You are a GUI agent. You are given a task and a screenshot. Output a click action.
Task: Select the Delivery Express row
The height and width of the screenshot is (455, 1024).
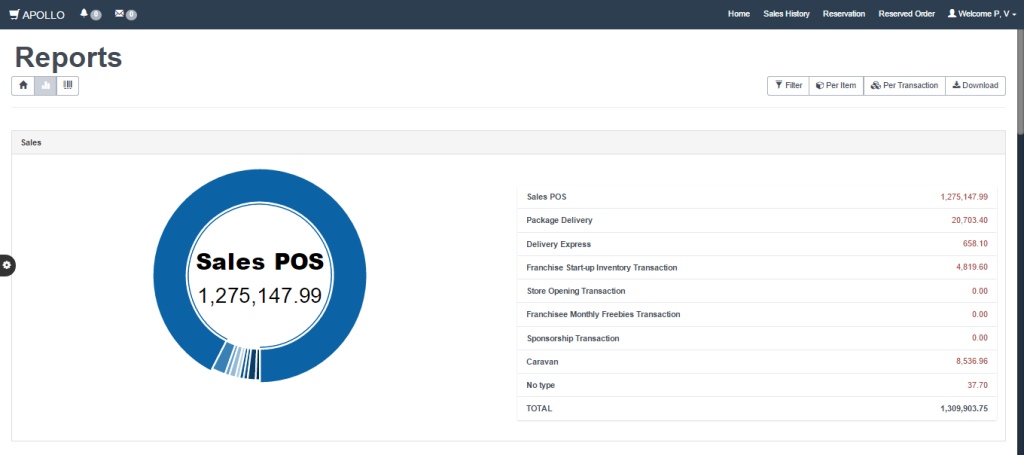pyautogui.click(x=757, y=244)
